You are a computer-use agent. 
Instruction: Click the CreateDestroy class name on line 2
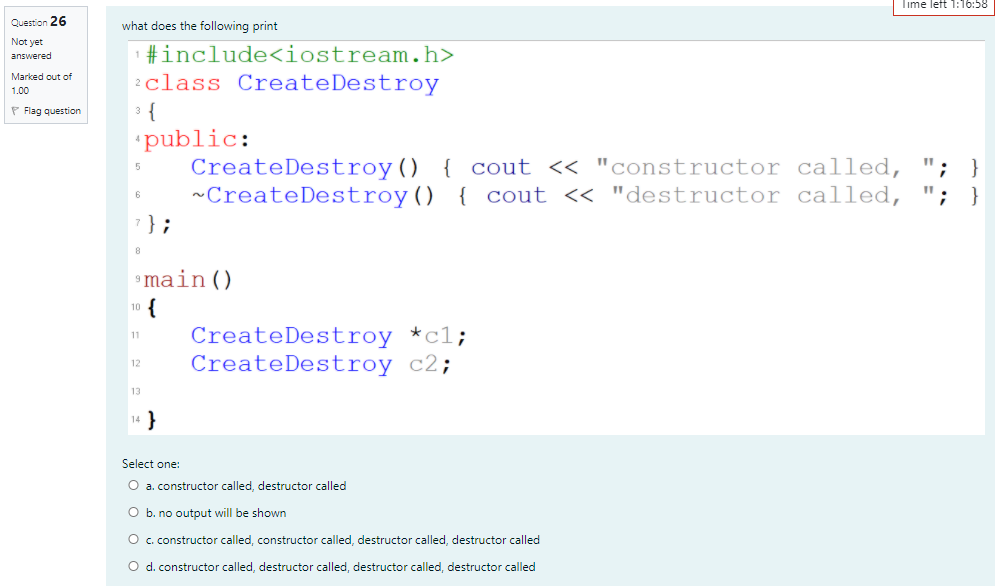tap(340, 83)
